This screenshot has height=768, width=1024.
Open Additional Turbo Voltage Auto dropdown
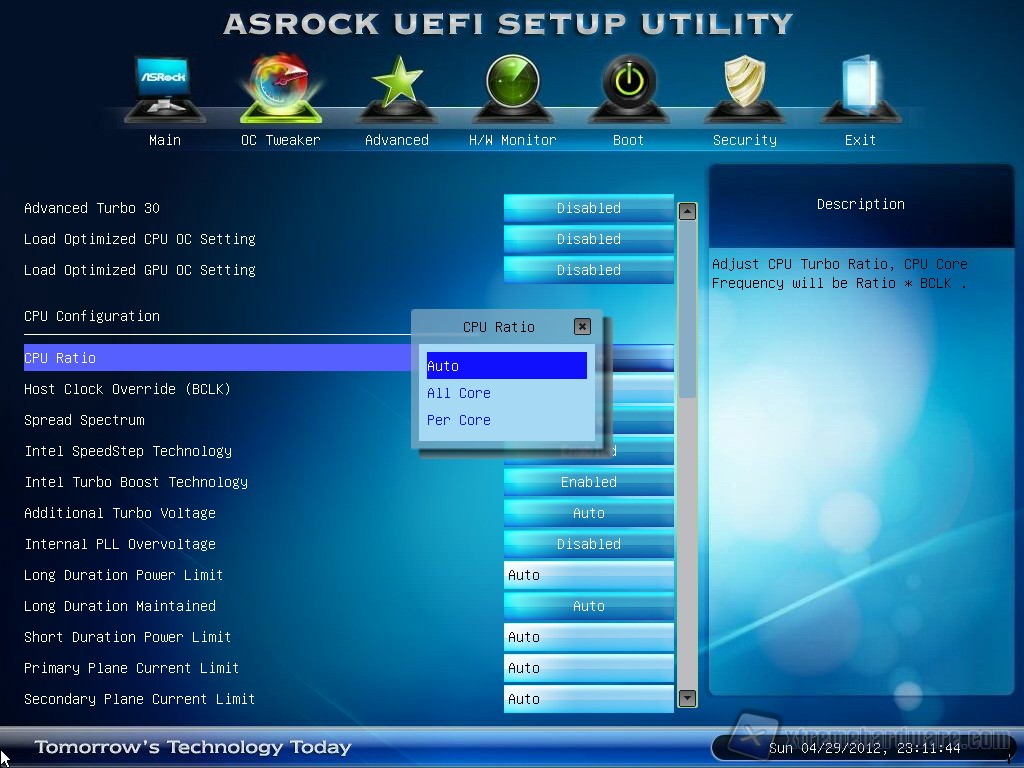point(588,513)
